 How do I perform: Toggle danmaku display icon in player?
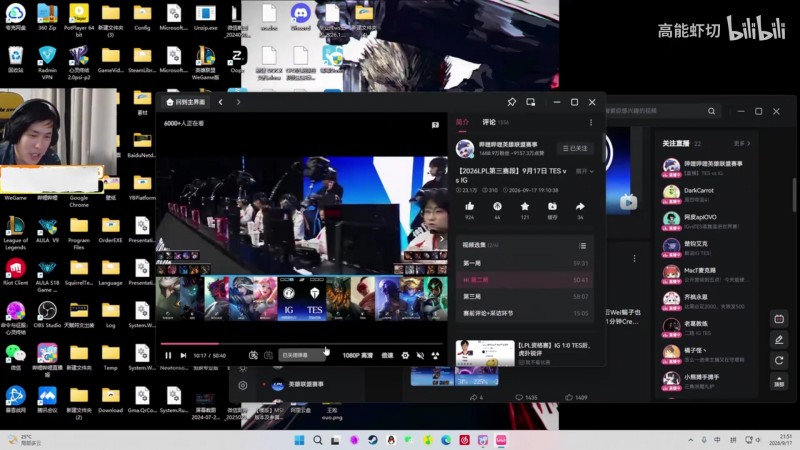pos(253,355)
